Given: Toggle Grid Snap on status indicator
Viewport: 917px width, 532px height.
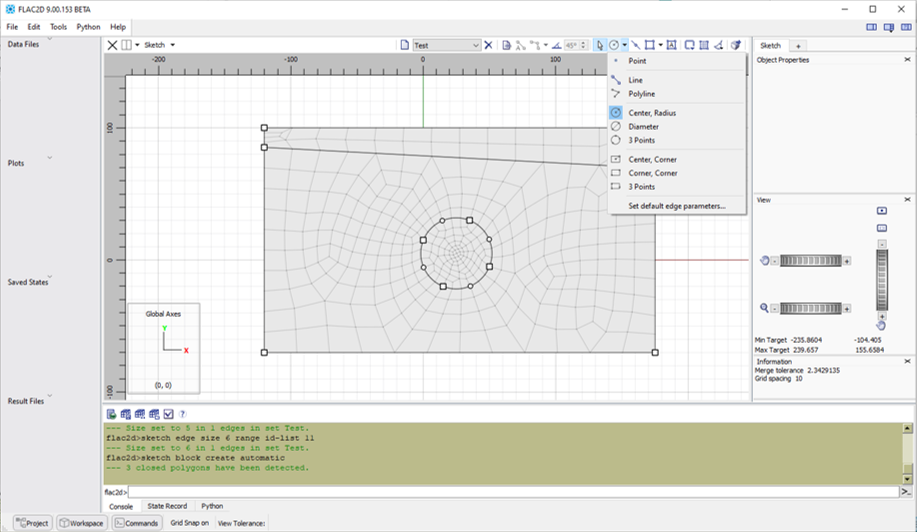Looking at the screenshot, I should coord(189,523).
